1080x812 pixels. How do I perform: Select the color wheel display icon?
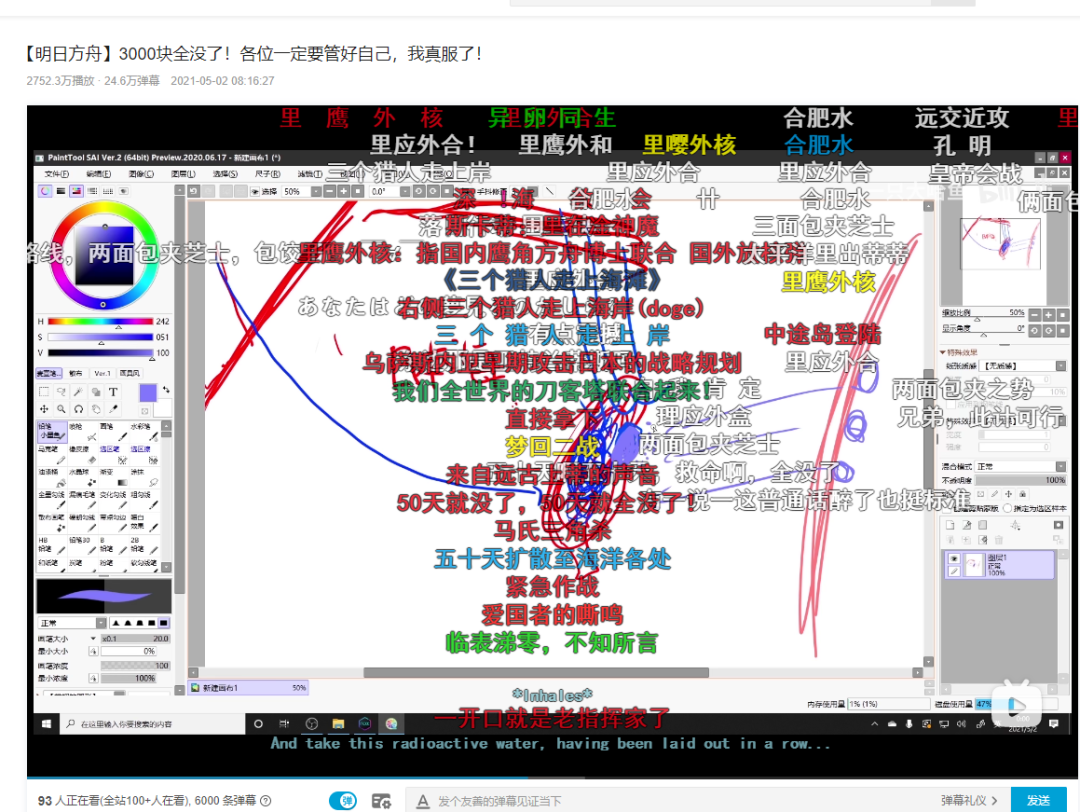[x=45, y=191]
